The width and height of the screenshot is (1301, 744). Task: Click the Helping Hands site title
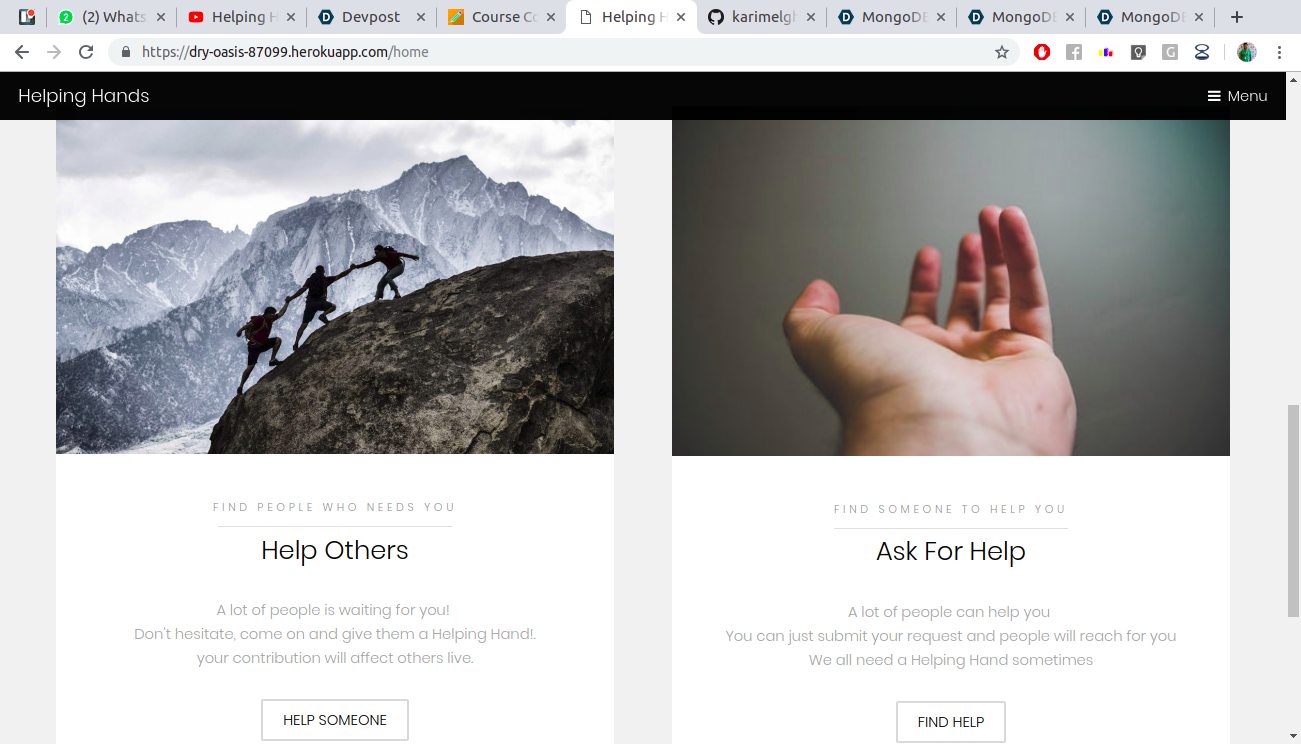pyautogui.click(x=84, y=96)
